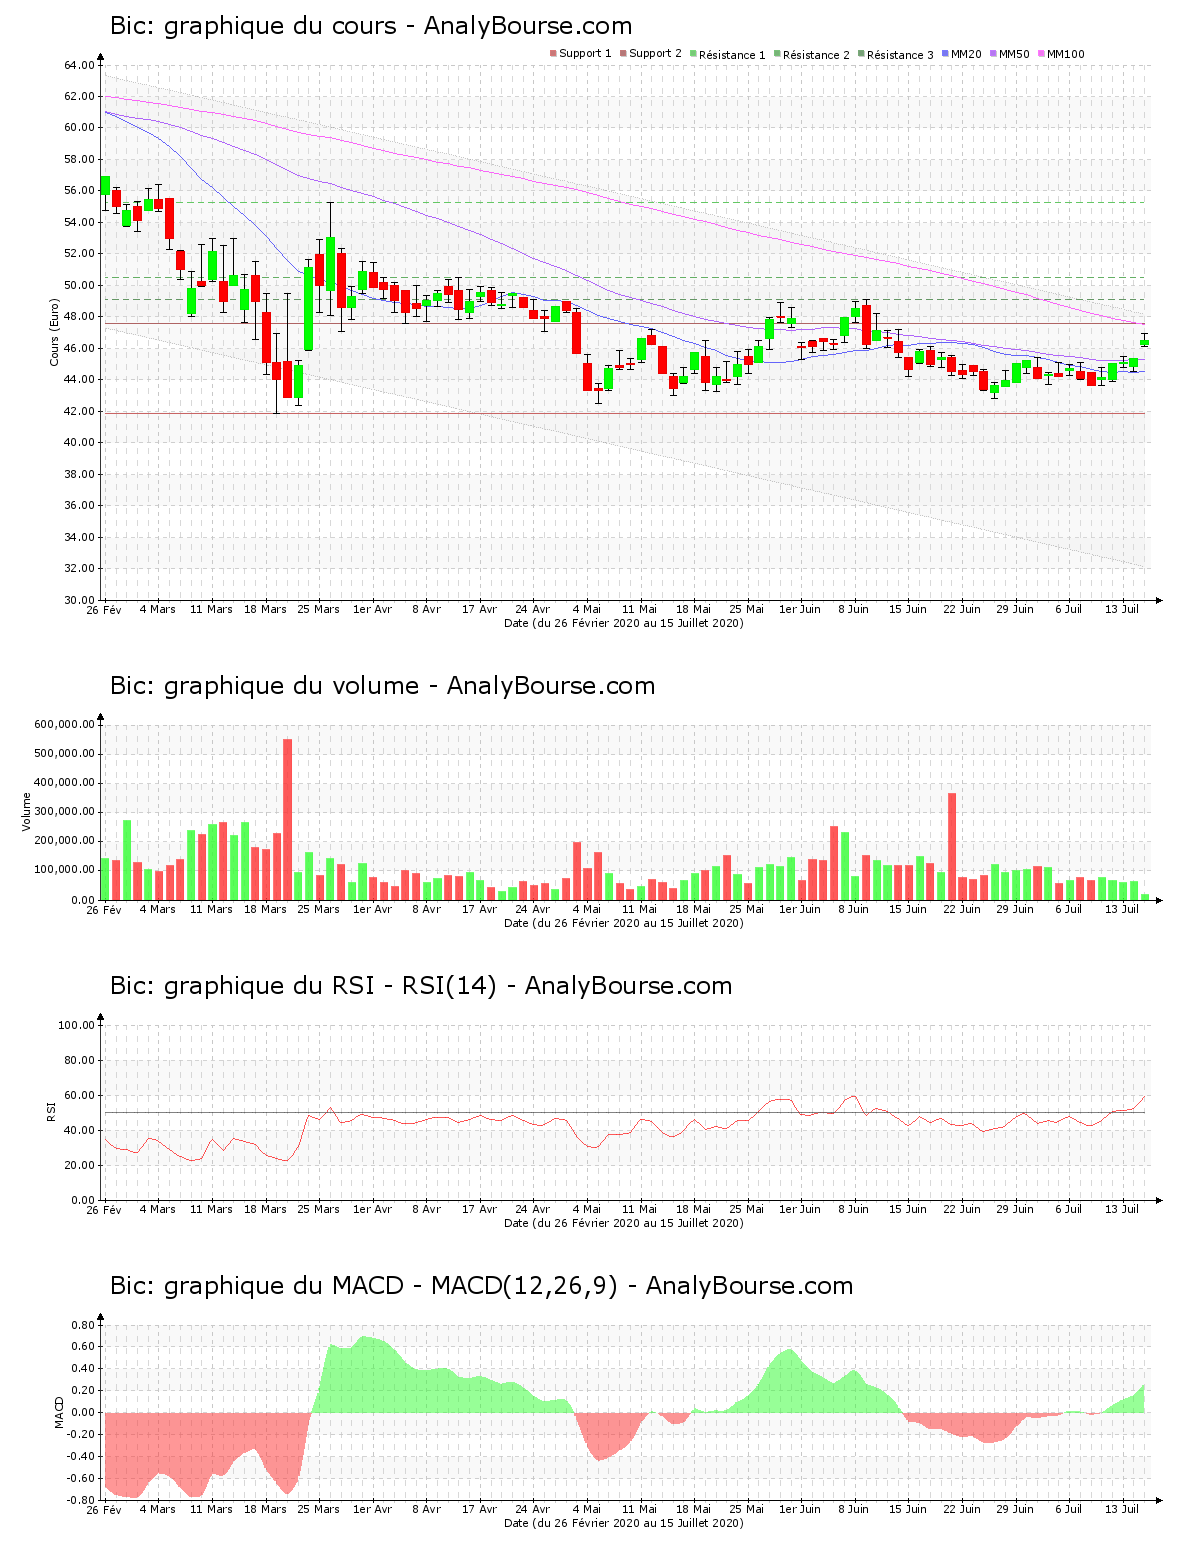Click the MM50 legend entry
Screen dimensions: 1200x1550
click(1009, 54)
